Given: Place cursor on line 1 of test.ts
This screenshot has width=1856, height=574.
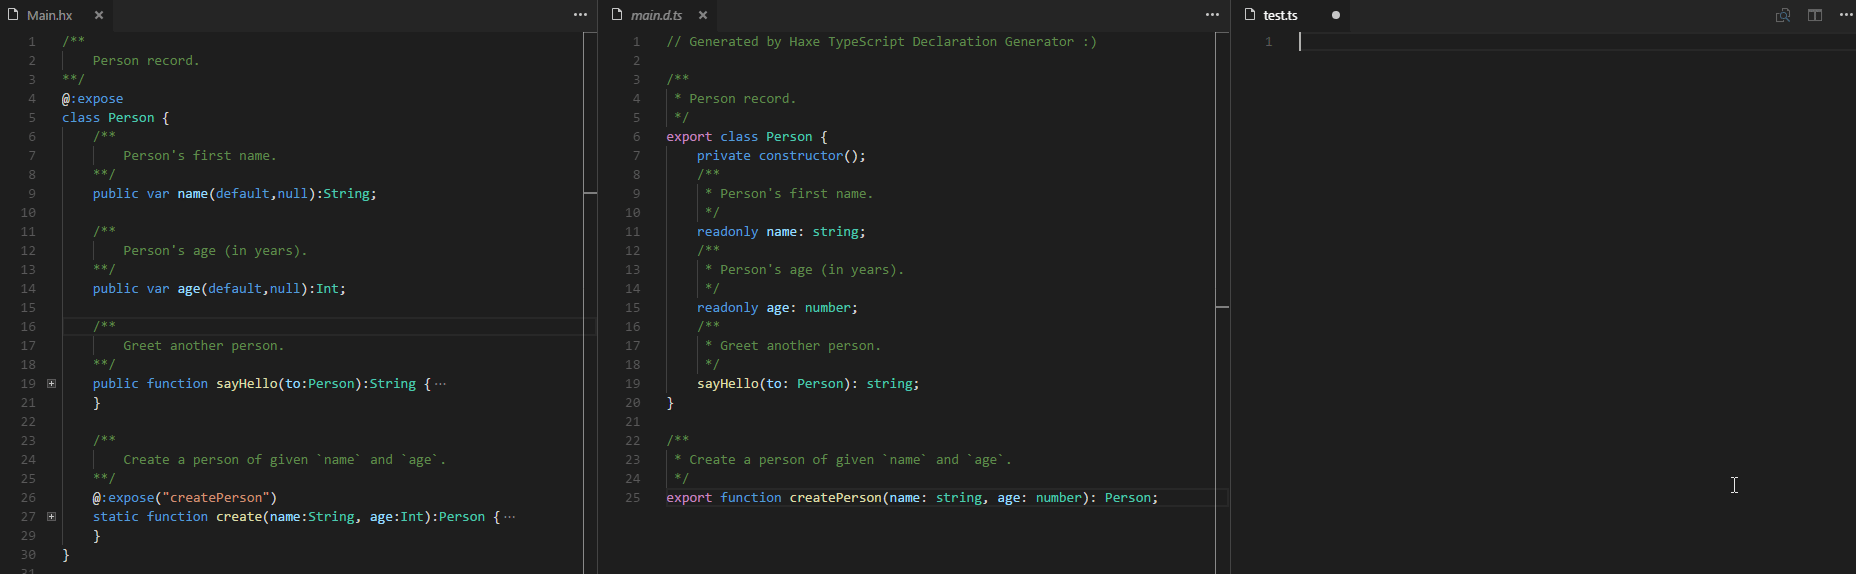Looking at the screenshot, I should 1500,42.
